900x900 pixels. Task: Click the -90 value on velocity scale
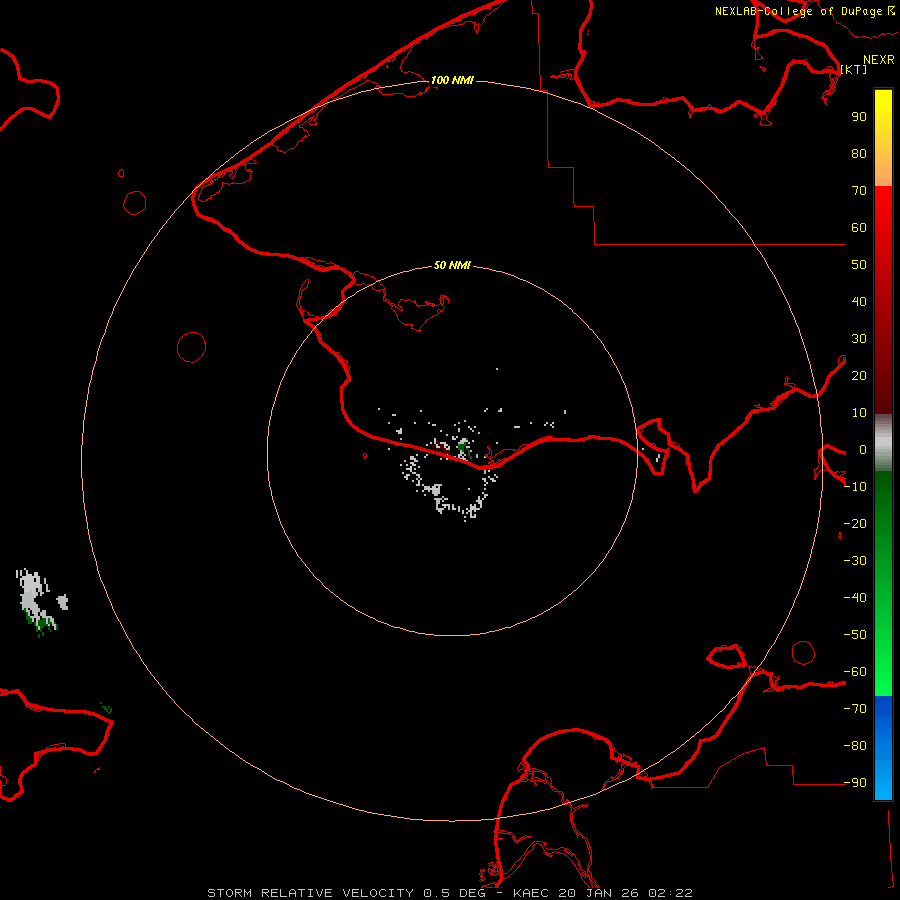[855, 782]
